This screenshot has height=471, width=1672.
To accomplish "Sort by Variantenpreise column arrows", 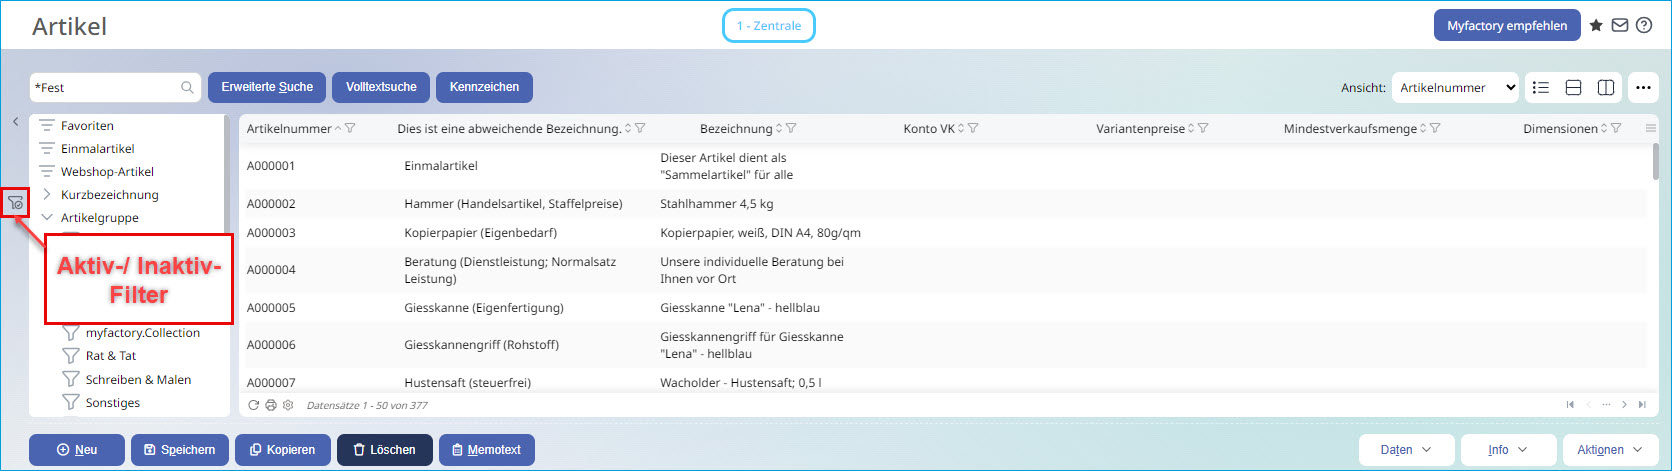I will (x=1191, y=129).
